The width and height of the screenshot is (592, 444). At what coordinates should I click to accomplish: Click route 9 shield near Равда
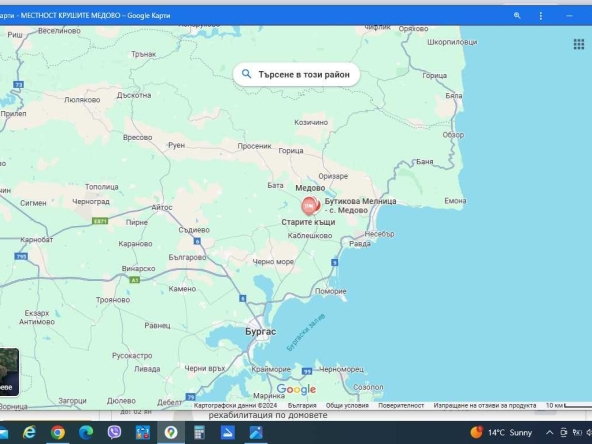[335, 262]
